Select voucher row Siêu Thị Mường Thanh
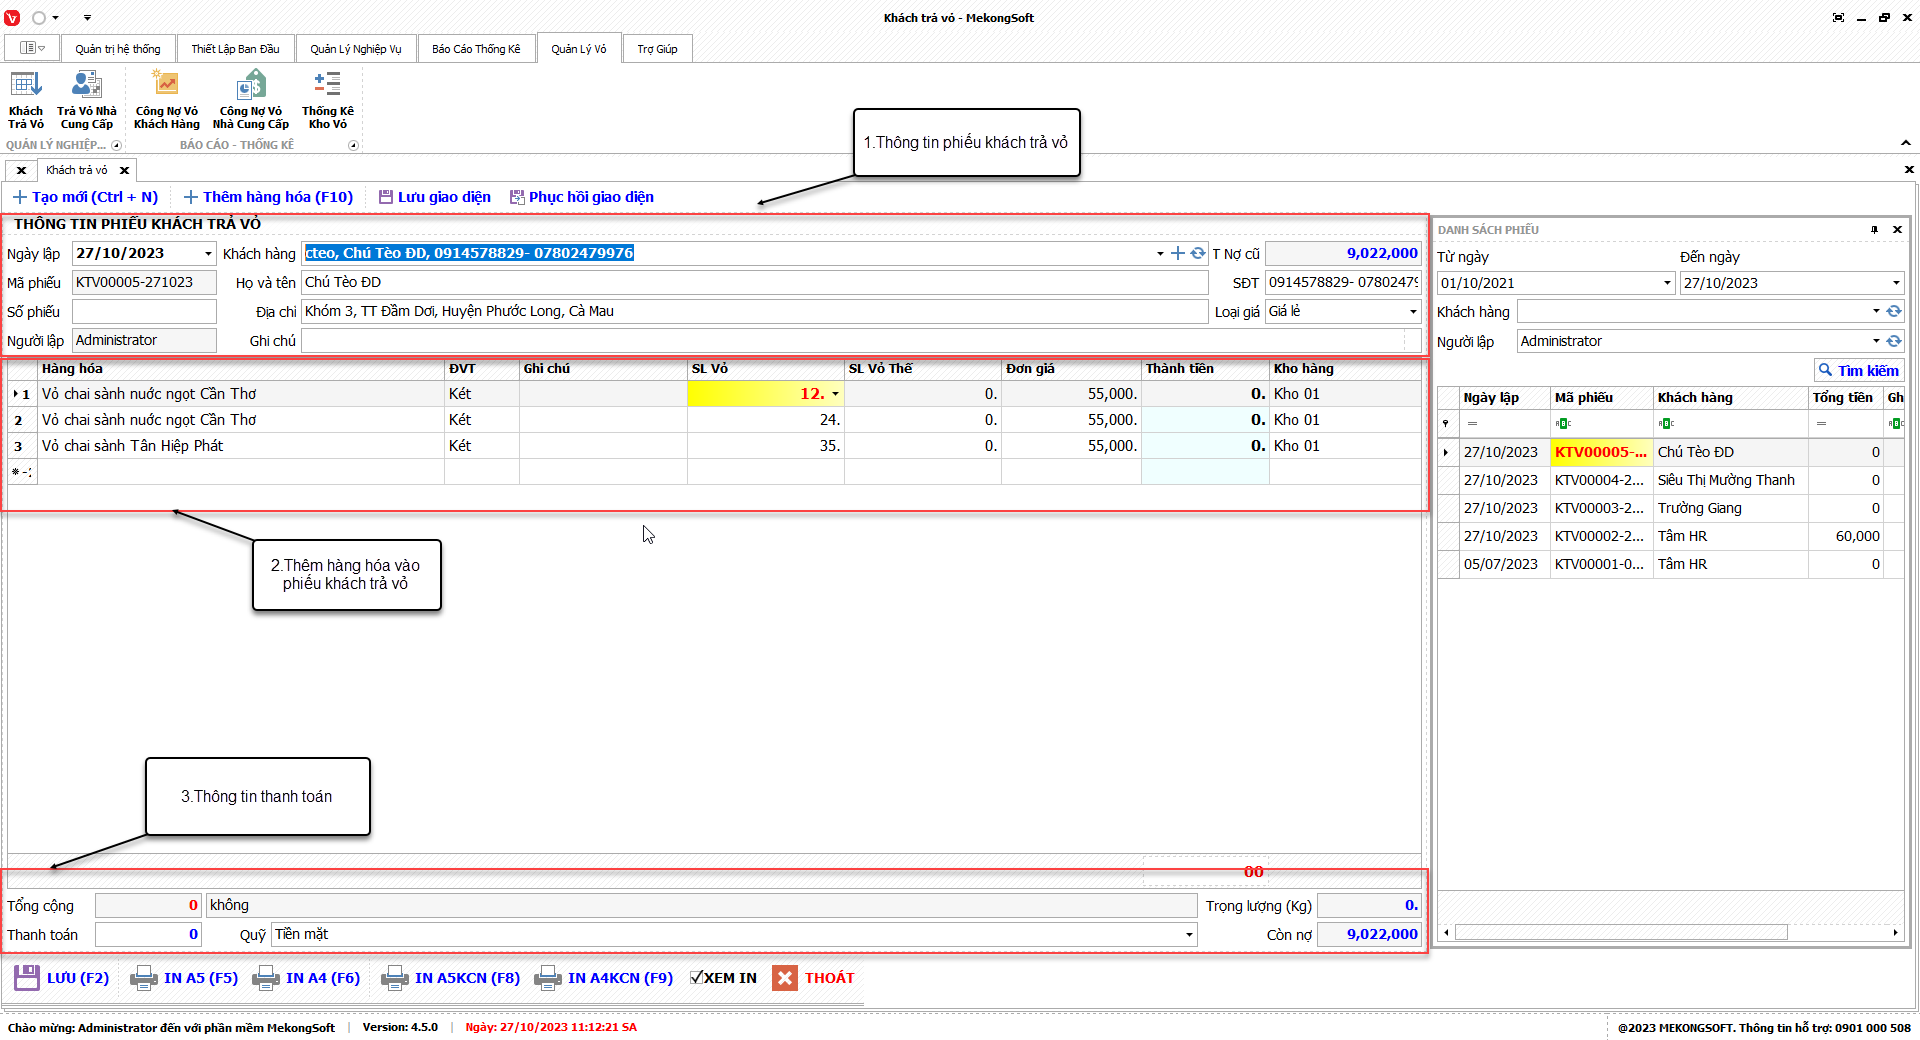The width and height of the screenshot is (1920, 1040). [1725, 480]
